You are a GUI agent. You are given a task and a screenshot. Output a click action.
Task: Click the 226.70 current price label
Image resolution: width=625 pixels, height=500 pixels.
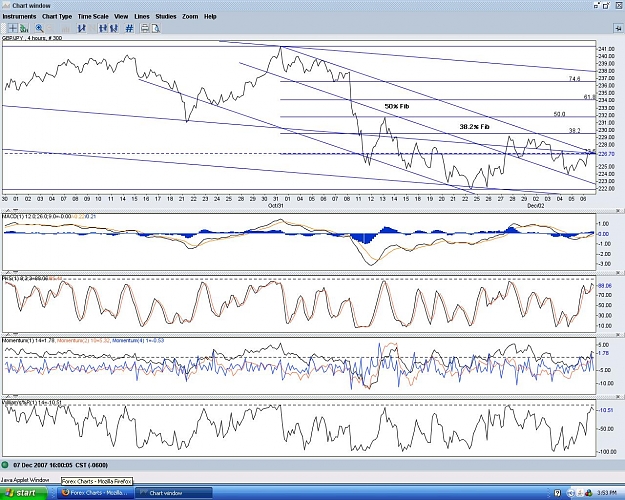[604, 154]
